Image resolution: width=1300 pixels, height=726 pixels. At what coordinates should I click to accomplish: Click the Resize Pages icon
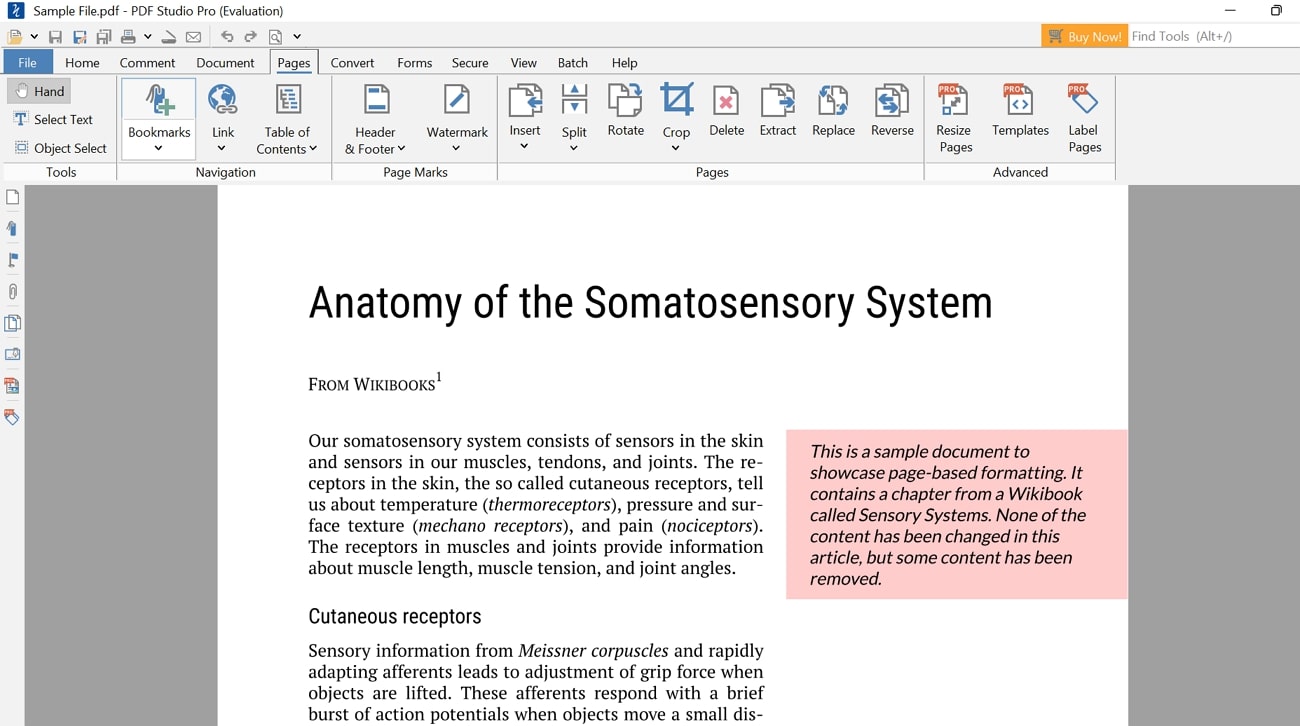953,100
